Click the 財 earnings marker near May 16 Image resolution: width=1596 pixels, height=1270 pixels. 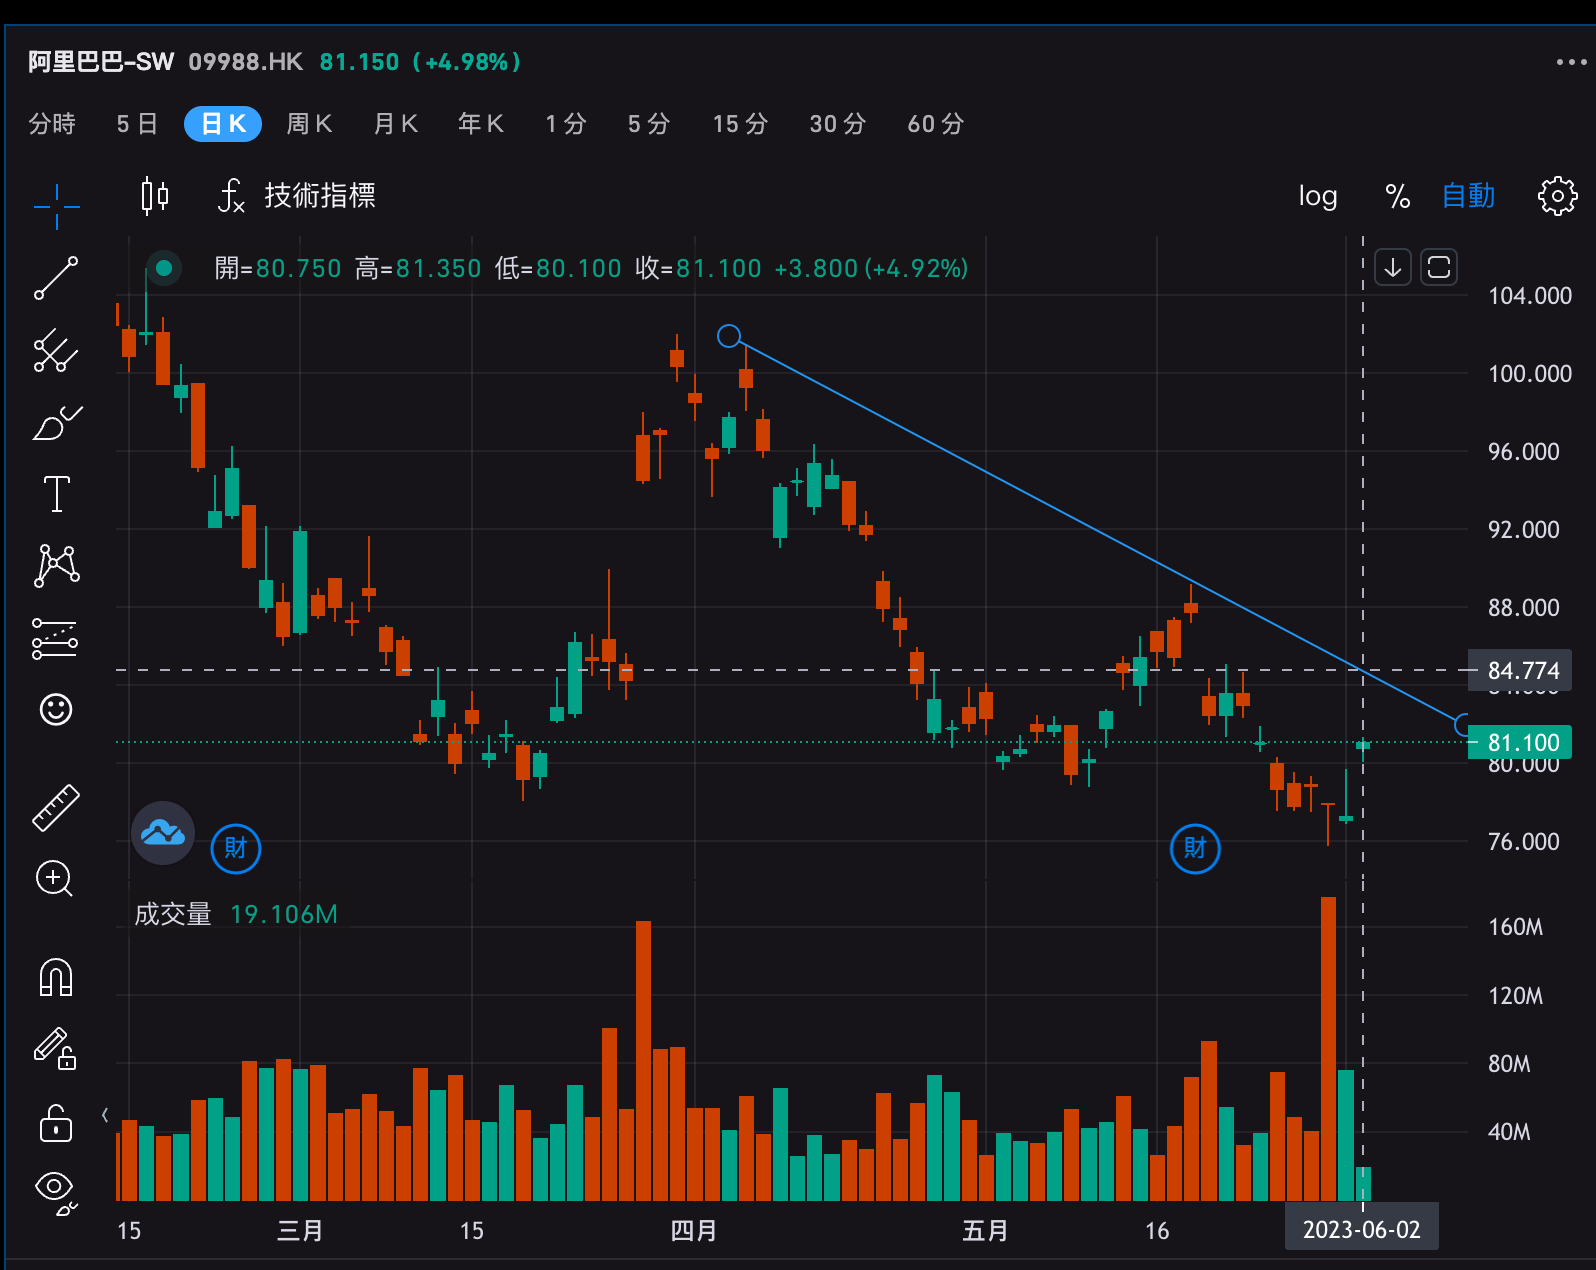tap(1195, 848)
